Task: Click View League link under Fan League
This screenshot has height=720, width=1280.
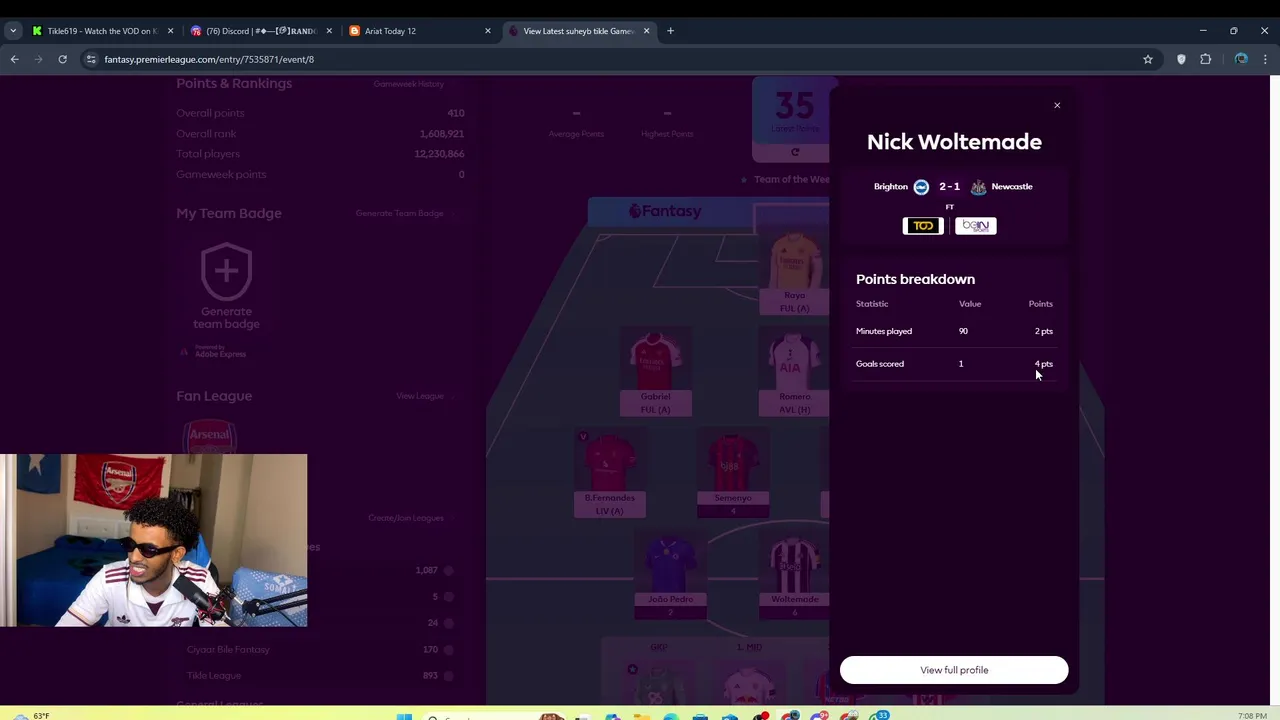Action: click(x=420, y=396)
